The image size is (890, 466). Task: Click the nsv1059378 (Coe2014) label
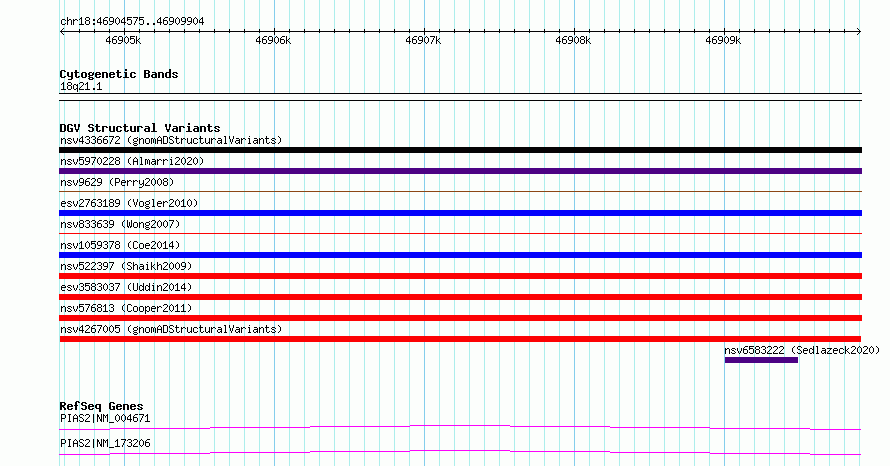120,245
